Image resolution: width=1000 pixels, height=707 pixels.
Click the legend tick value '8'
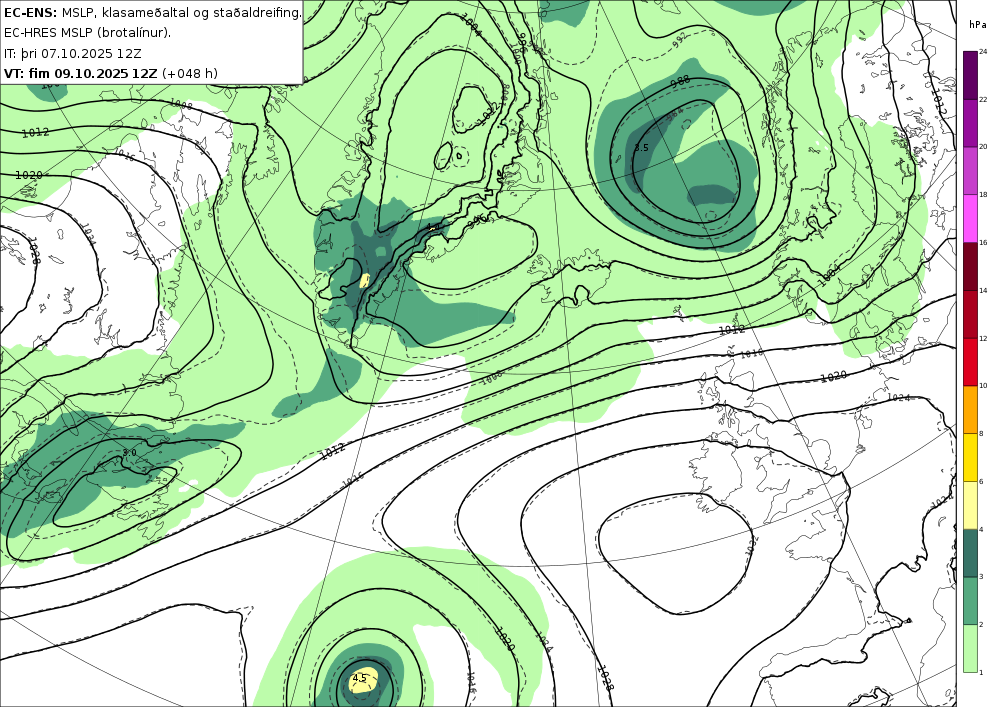(981, 434)
